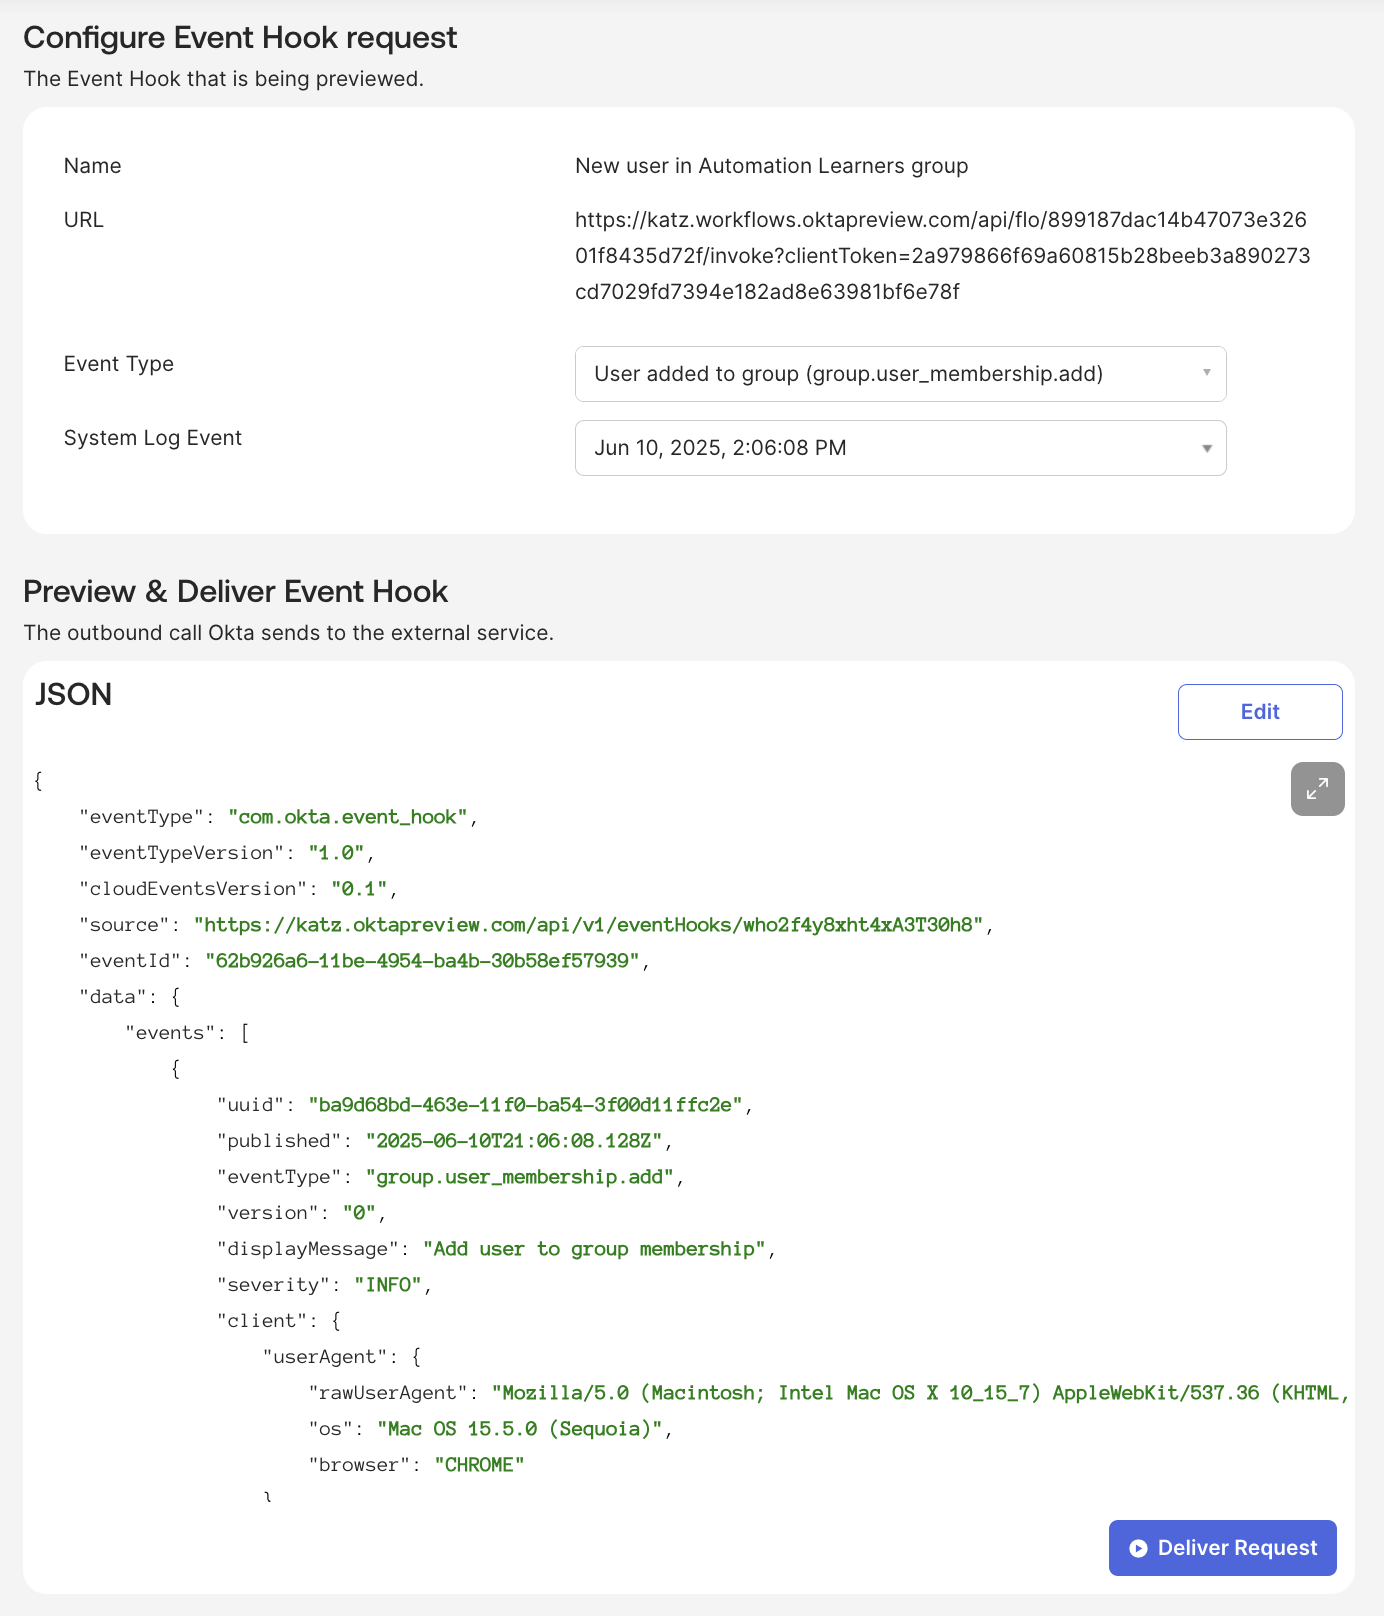Select the eventHooks source URL in the JSON
Image resolution: width=1384 pixels, height=1616 pixels.
[590, 924]
